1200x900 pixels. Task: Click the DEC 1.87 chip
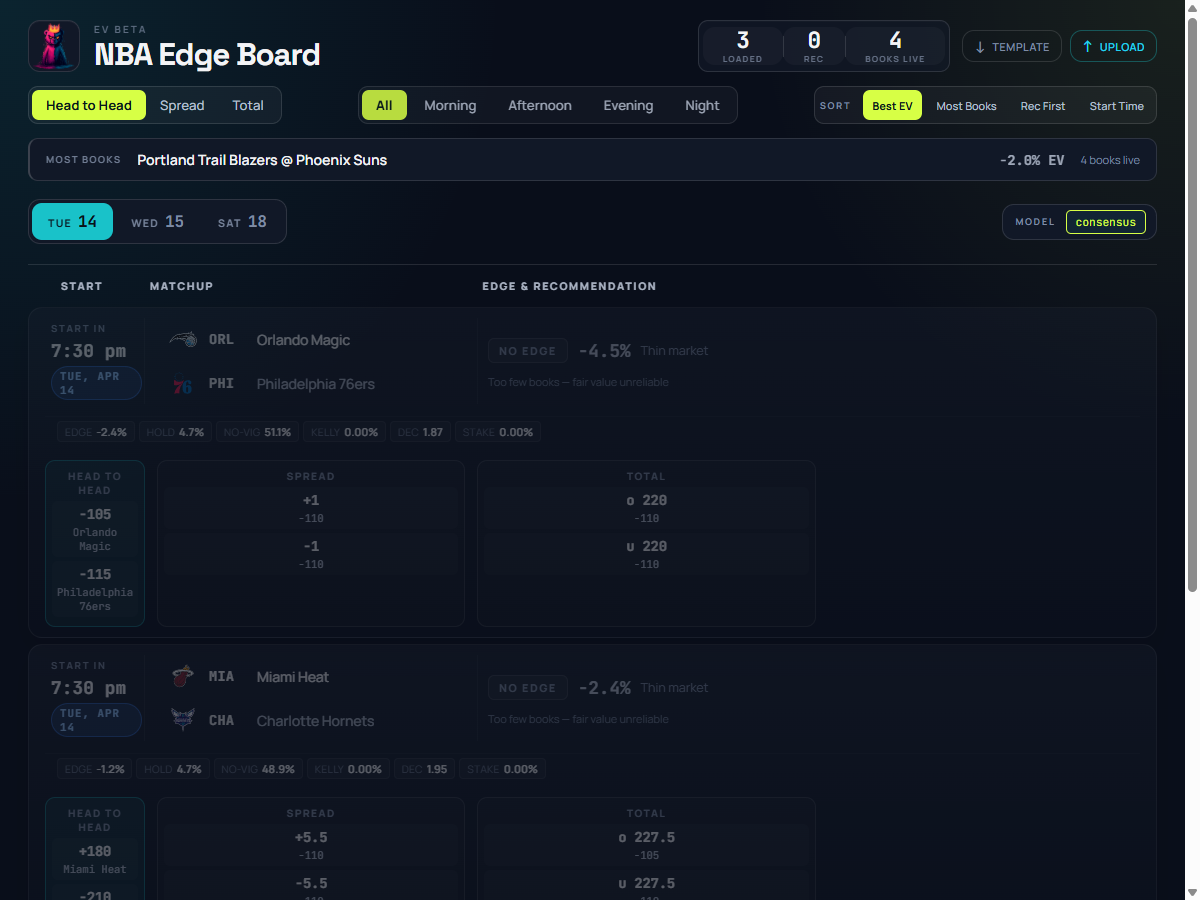tap(420, 432)
